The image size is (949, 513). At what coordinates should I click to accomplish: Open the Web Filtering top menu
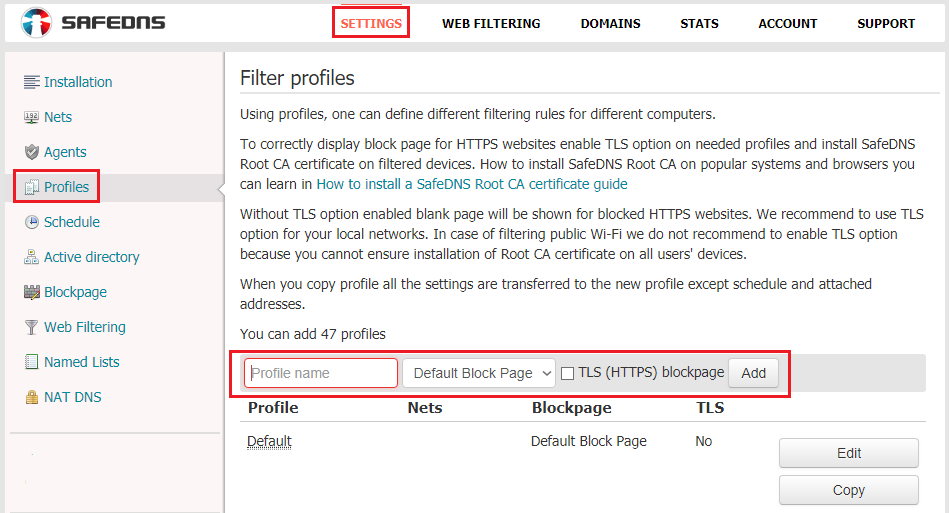click(x=491, y=24)
